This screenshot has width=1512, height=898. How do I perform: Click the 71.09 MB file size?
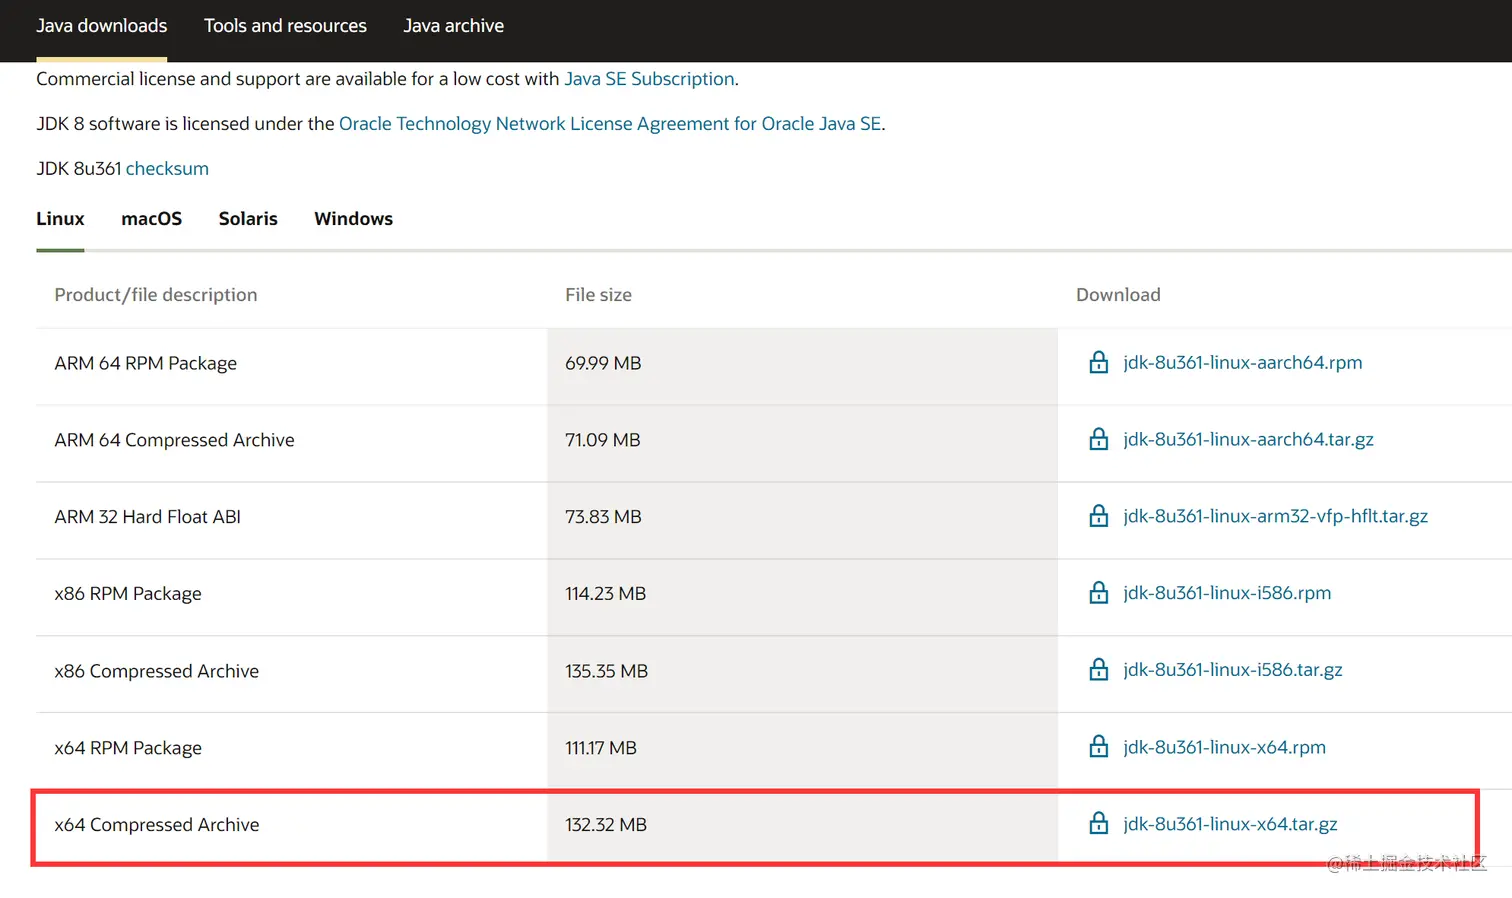pyautogui.click(x=602, y=440)
